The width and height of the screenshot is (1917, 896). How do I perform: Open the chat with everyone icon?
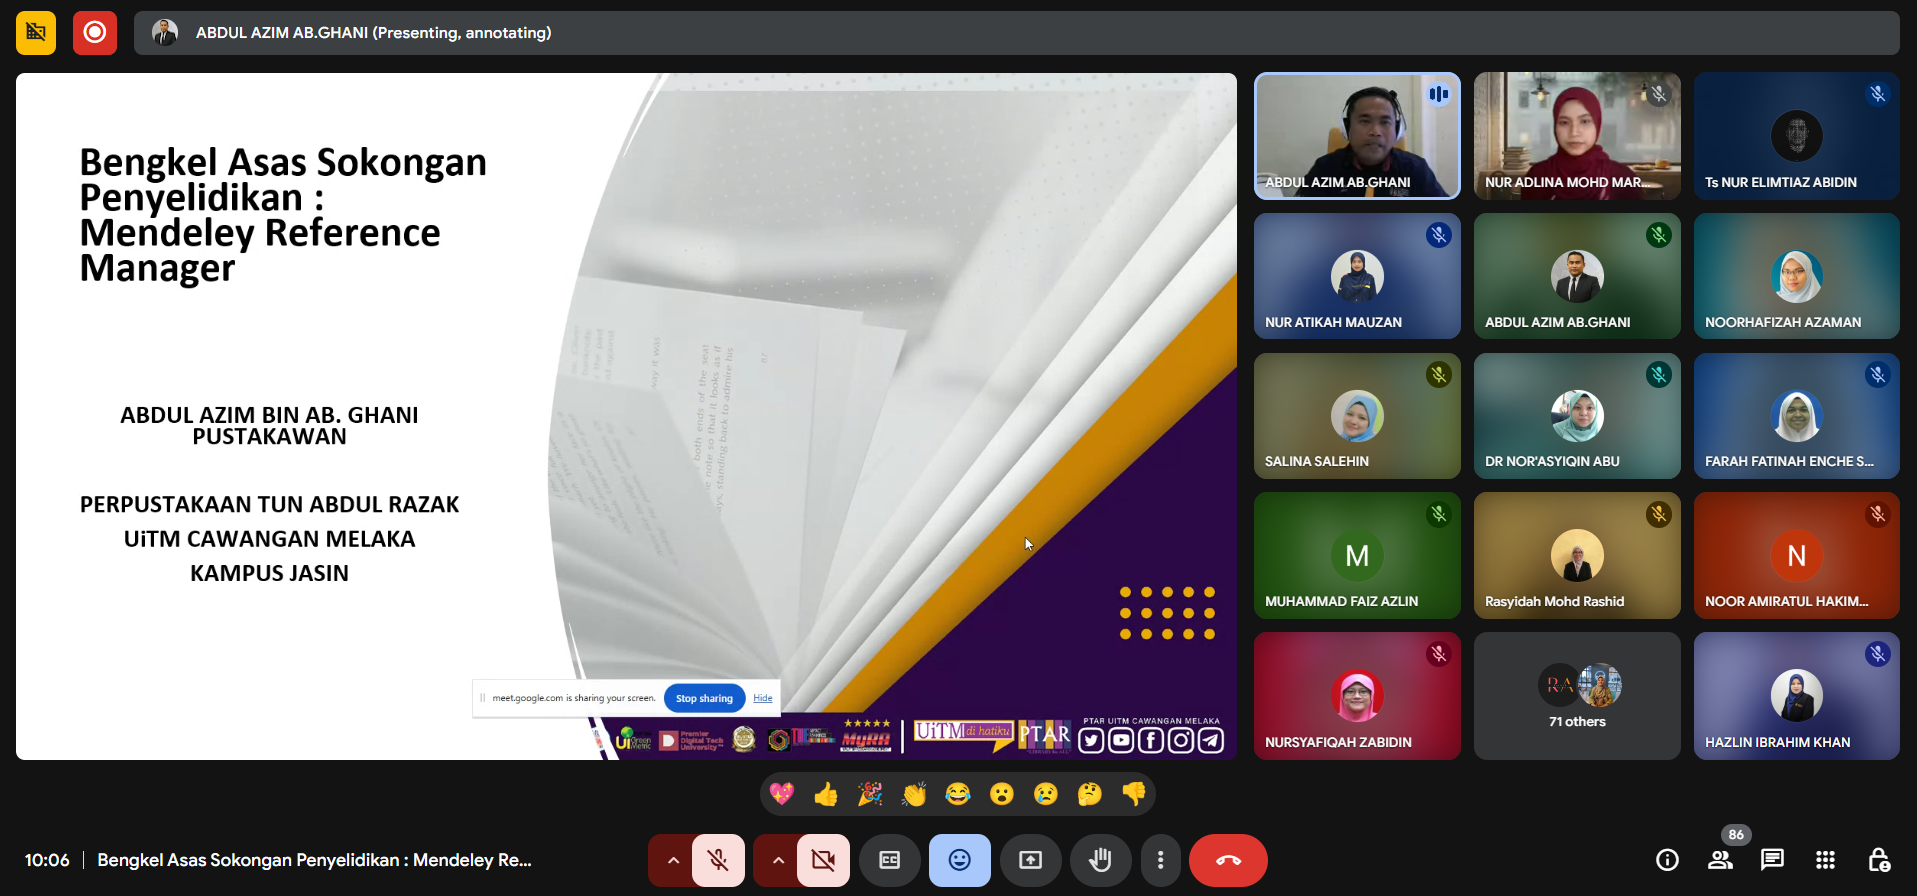click(1773, 860)
